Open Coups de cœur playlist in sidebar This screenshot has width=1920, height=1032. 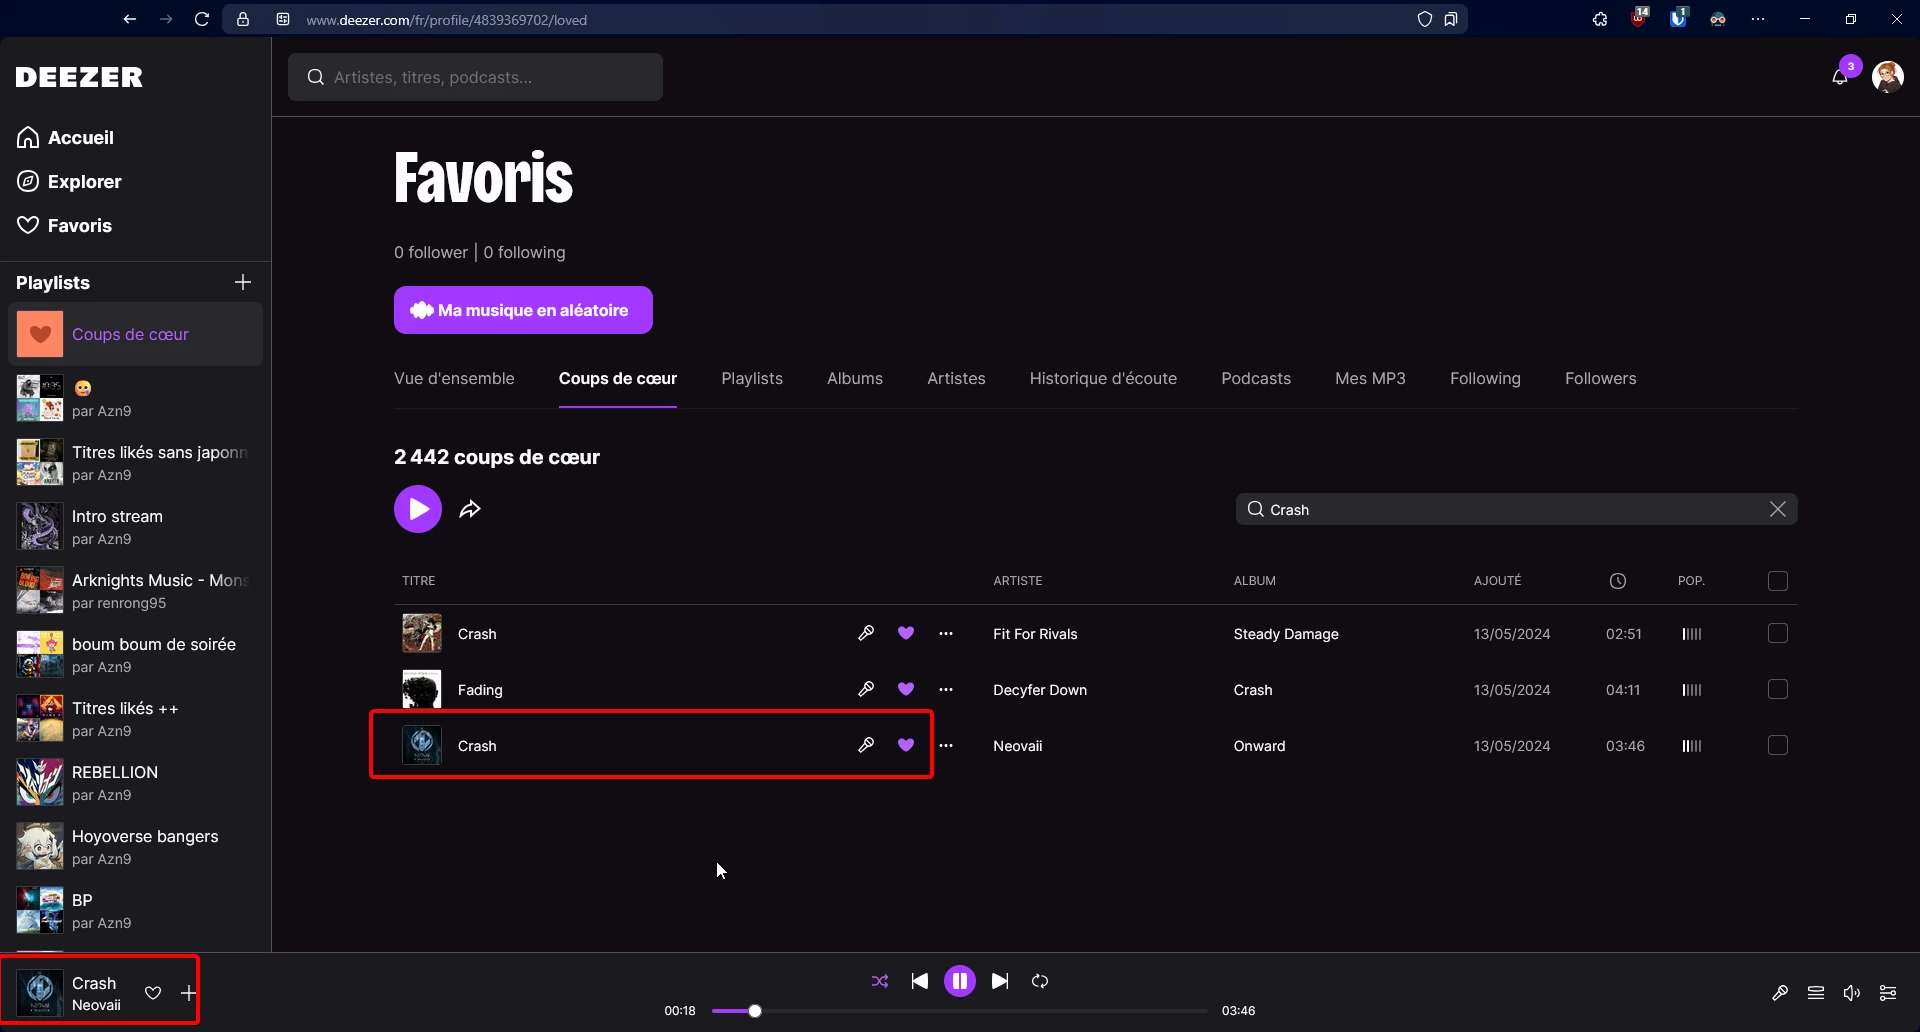click(135, 334)
